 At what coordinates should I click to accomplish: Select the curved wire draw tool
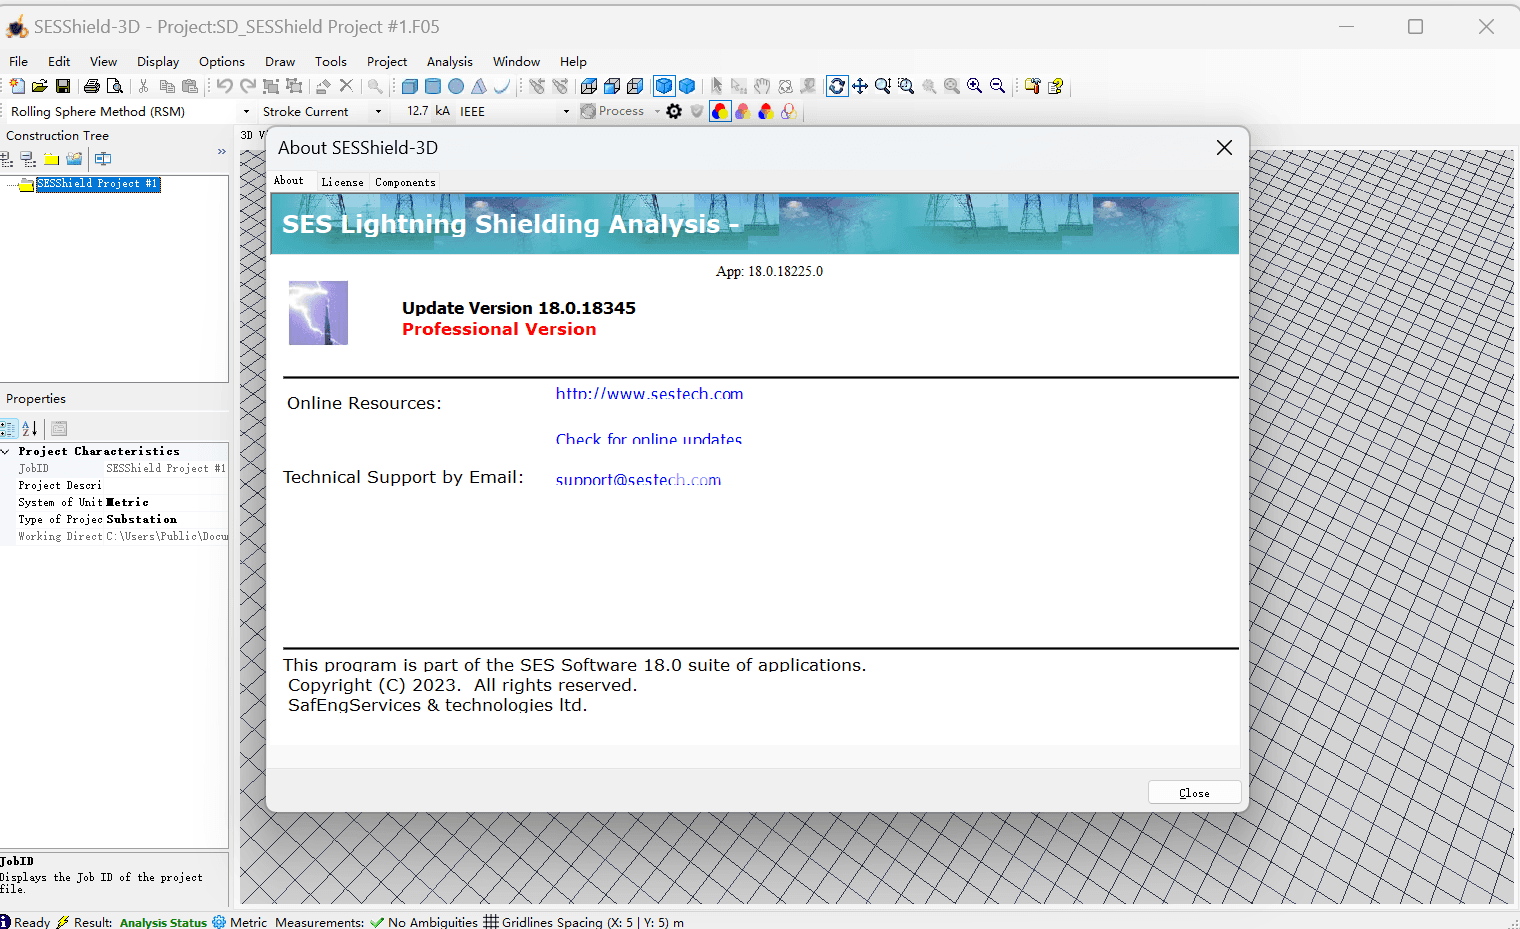[x=502, y=86]
